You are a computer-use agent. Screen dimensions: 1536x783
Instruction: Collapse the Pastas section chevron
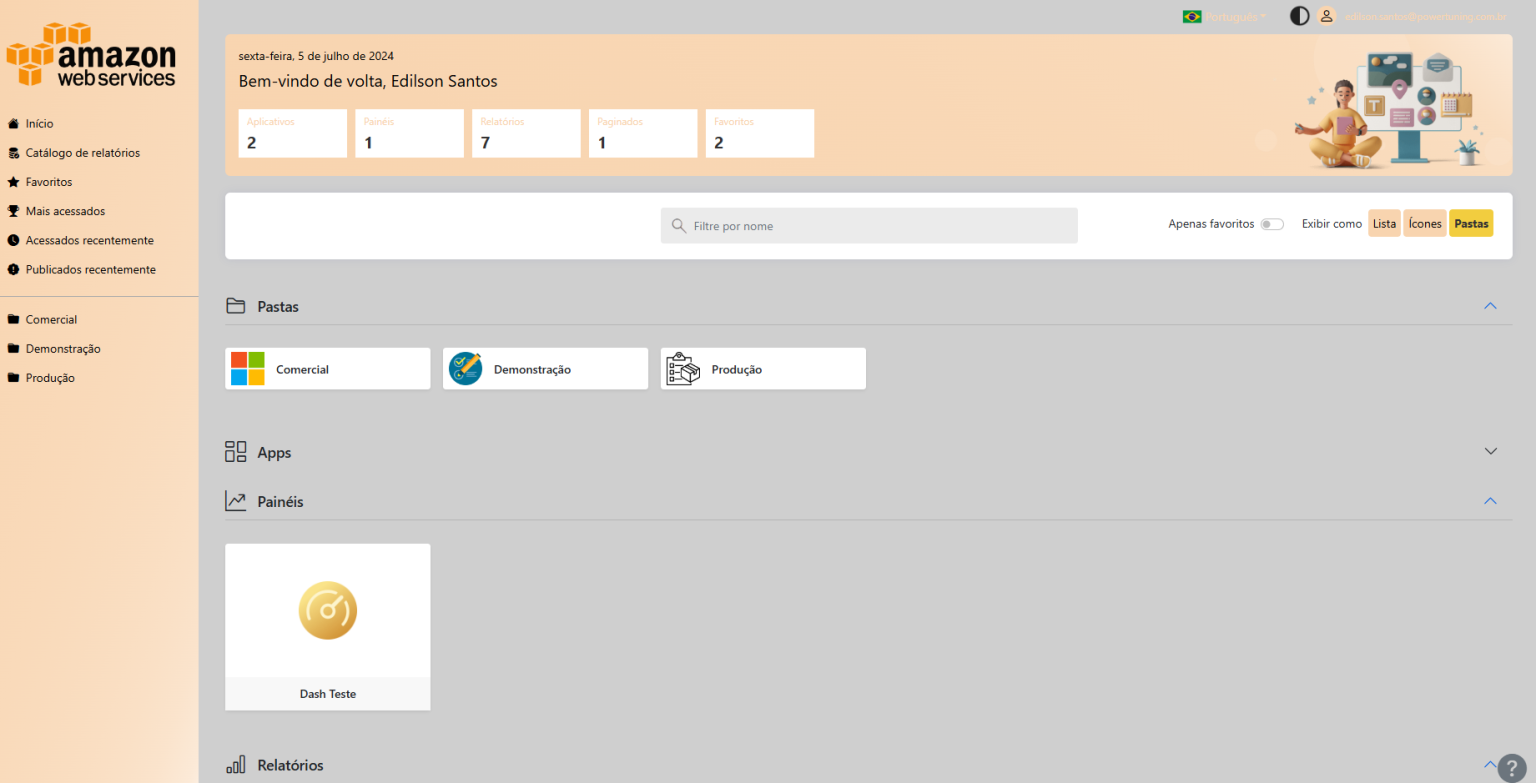point(1490,306)
